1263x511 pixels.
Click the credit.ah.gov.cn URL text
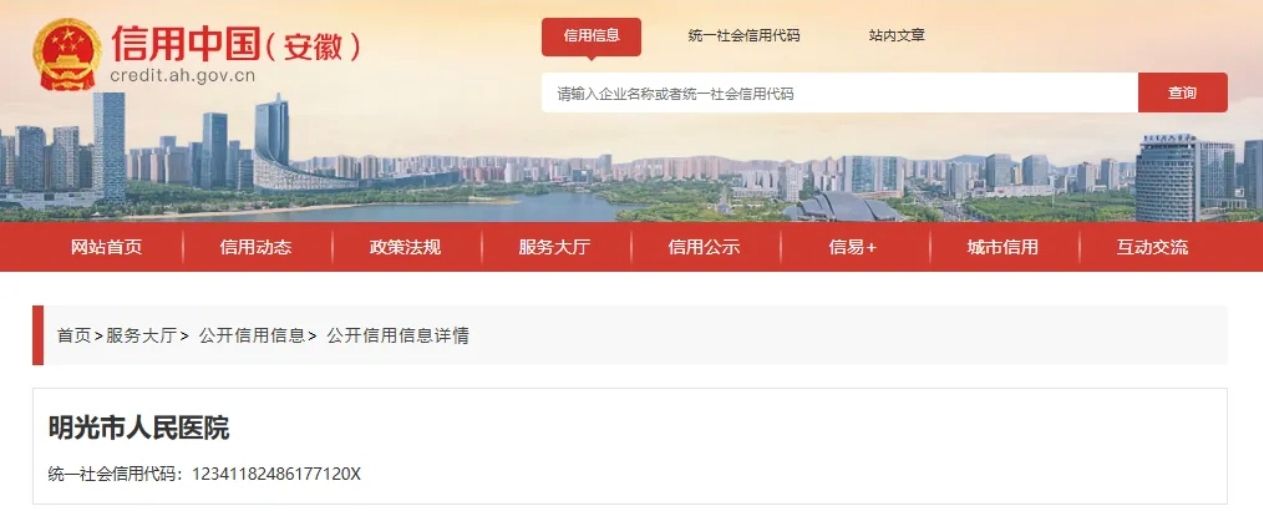pyautogui.click(x=183, y=76)
